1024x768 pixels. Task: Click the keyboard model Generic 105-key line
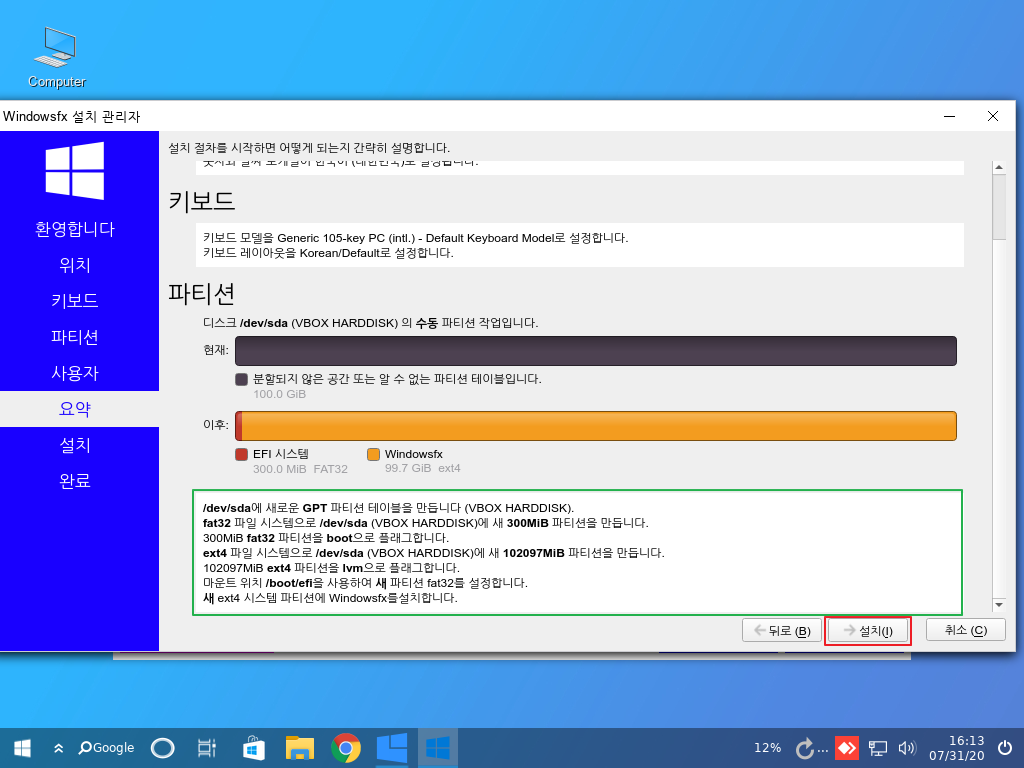415,238
